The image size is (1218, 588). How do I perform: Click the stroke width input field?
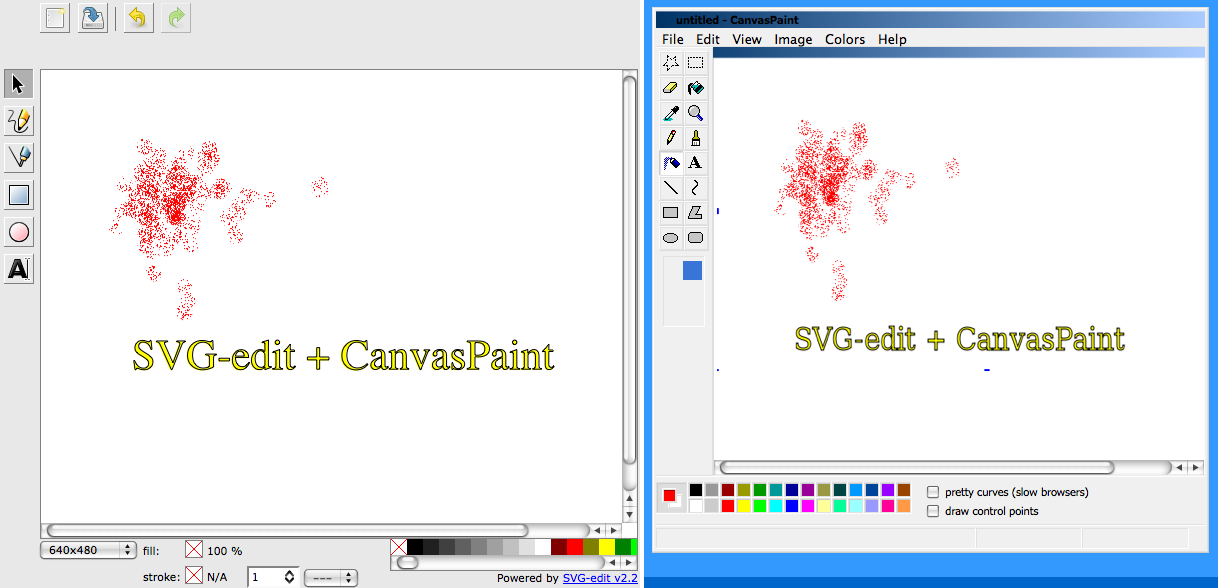(265, 577)
